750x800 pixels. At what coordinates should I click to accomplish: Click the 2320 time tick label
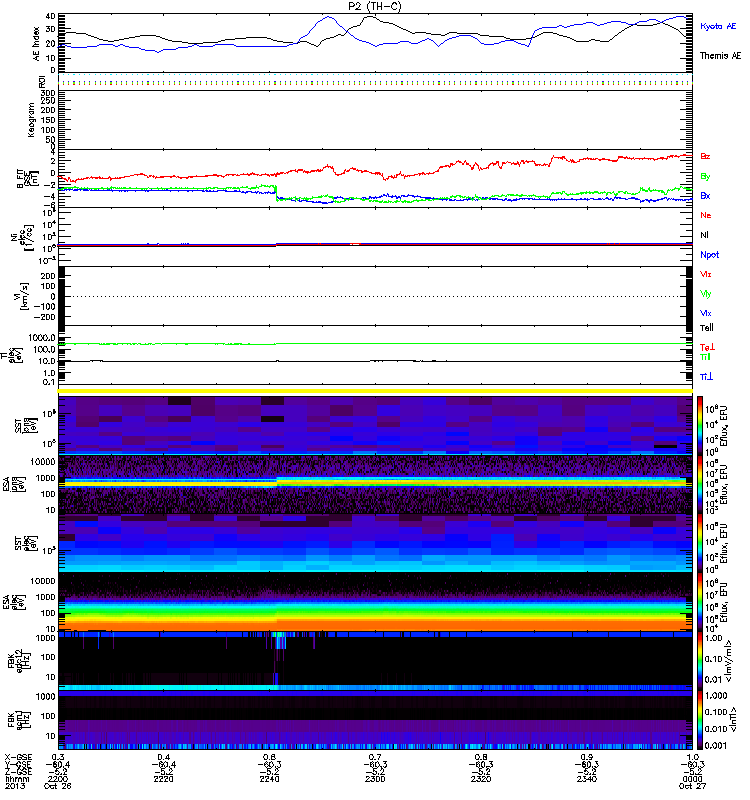[x=481, y=779]
